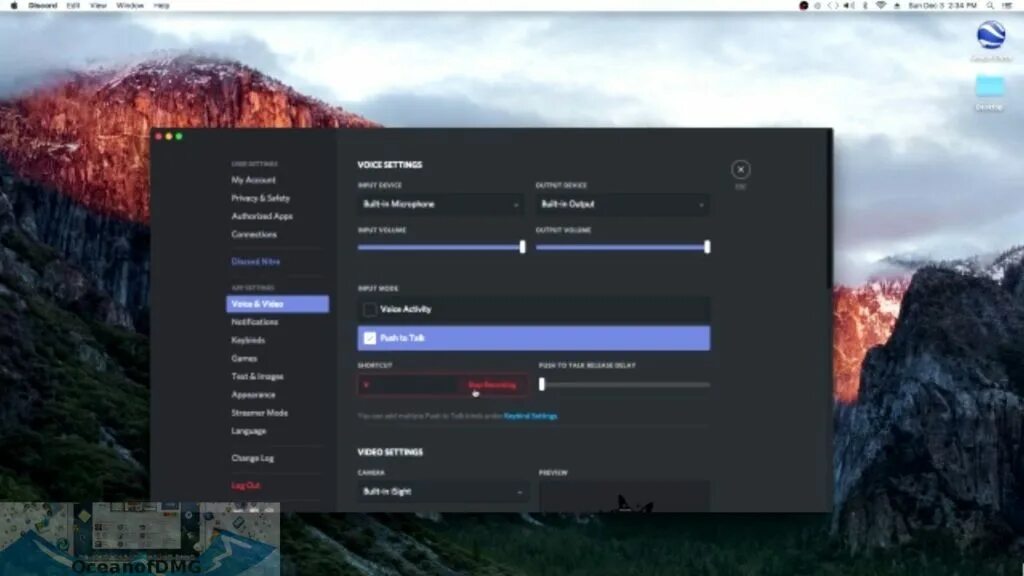Open the Window menu
The height and width of the screenshot is (576, 1024).
pos(130,5)
